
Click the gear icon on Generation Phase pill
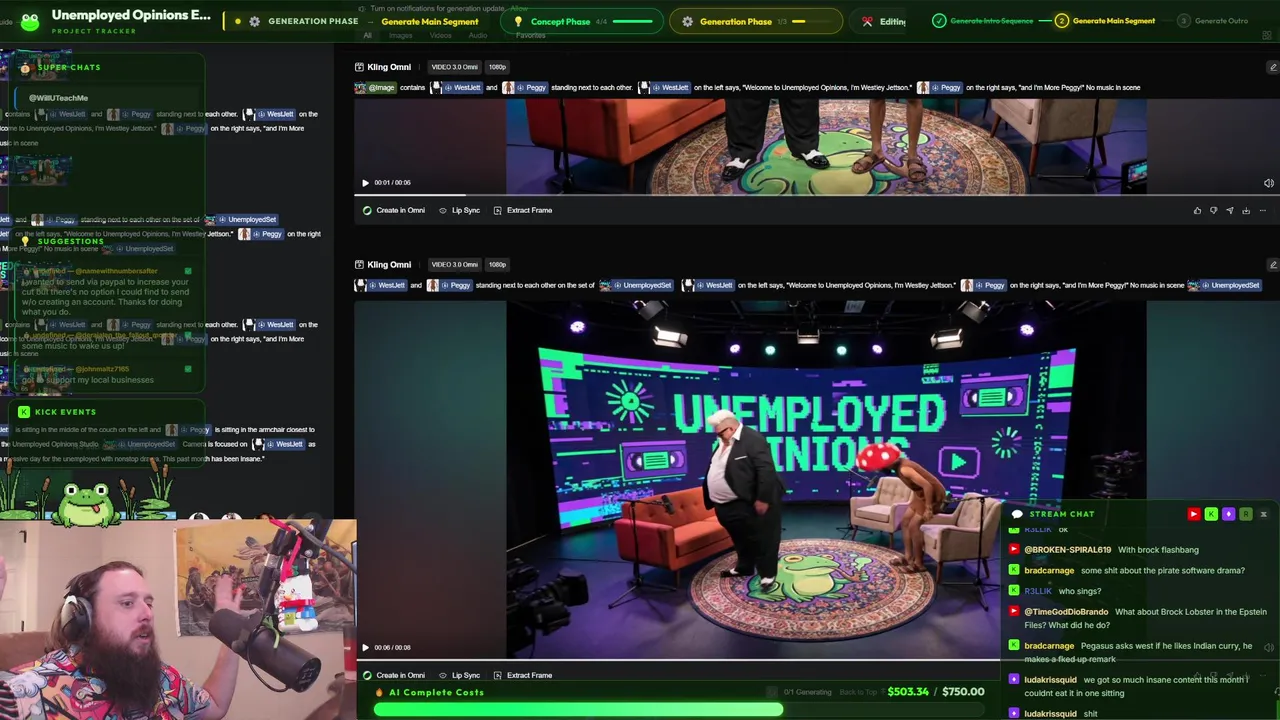click(x=687, y=21)
